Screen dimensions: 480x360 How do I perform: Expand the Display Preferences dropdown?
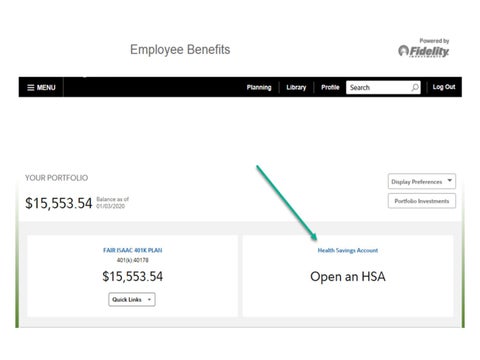pos(422,181)
